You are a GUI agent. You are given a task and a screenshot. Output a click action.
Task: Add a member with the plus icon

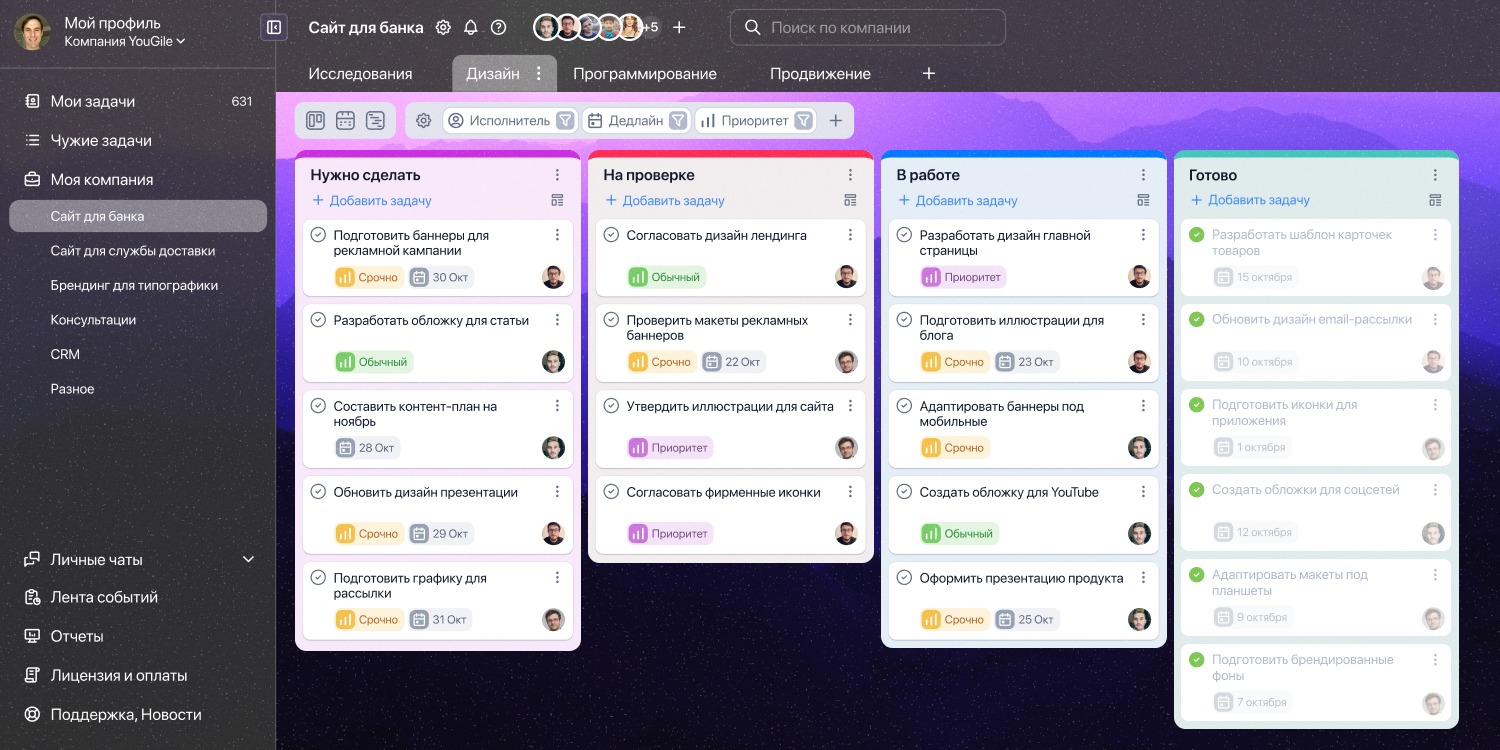click(x=679, y=28)
